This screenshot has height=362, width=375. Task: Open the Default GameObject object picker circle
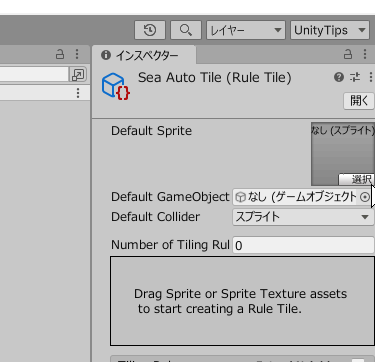(x=365, y=197)
